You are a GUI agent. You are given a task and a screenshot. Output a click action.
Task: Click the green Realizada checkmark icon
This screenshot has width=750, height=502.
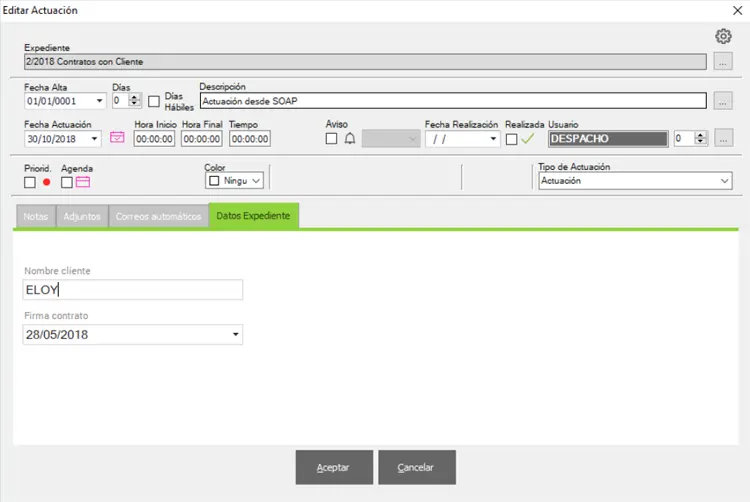528,139
